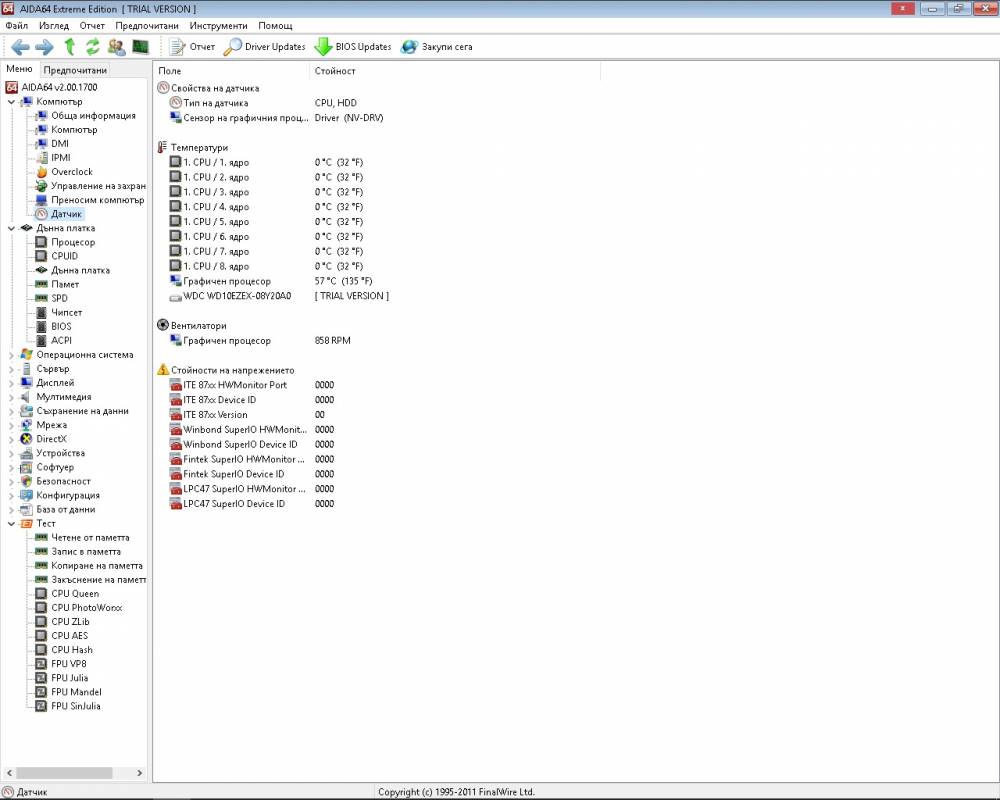Expand the DirectX tree node
Image resolution: width=1000 pixels, height=800 pixels.
tap(11, 439)
